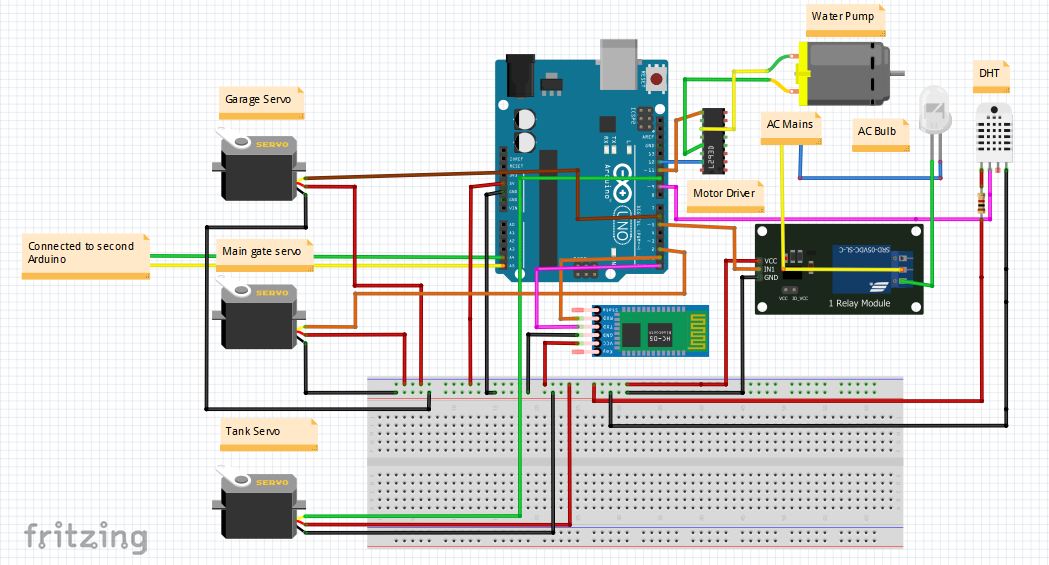Image resolution: width=1049 pixels, height=565 pixels.
Task: Select the 'Garage Servo' note label
Action: (x=262, y=103)
